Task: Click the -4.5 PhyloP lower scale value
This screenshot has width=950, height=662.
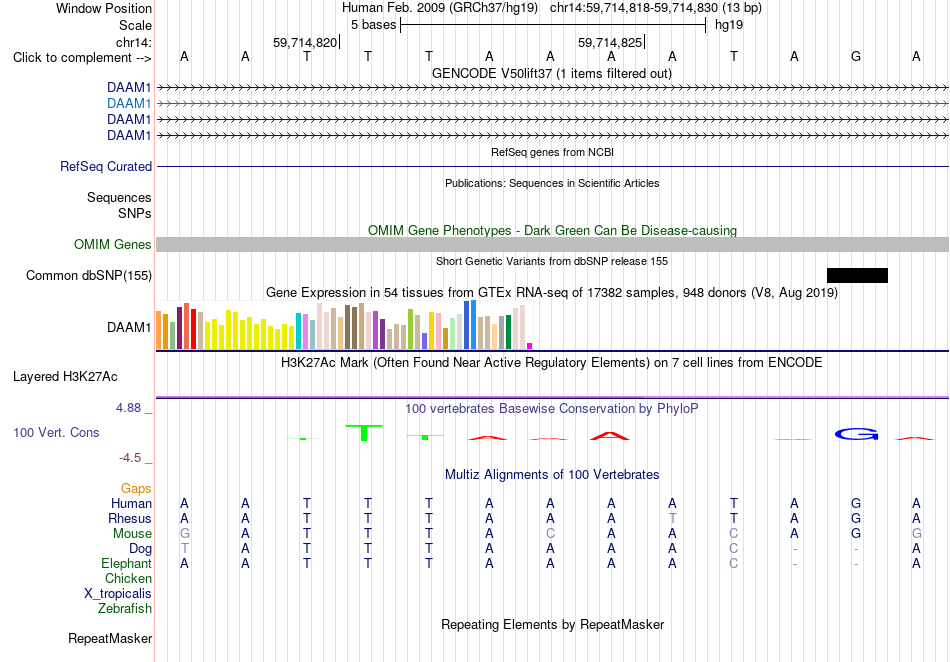Action: pos(130,458)
